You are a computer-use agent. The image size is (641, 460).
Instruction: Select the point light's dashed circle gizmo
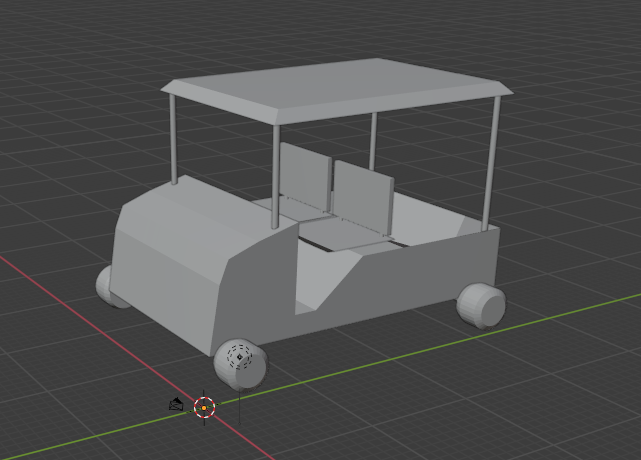[240, 357]
